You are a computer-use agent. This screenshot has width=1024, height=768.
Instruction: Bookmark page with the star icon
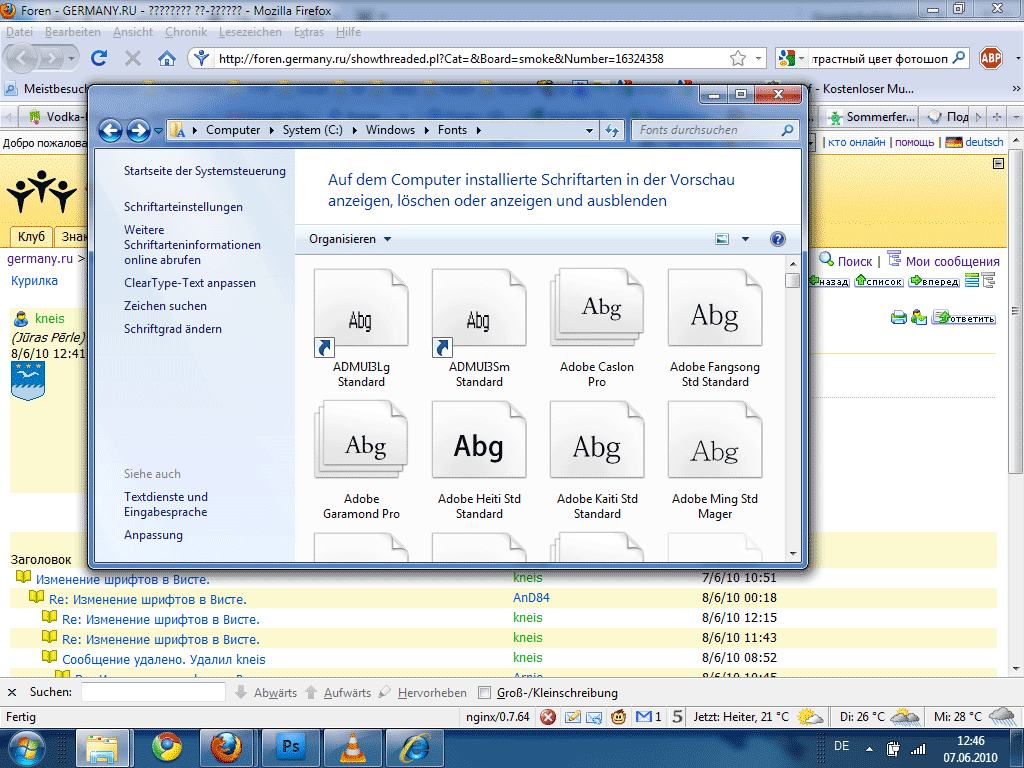738,59
